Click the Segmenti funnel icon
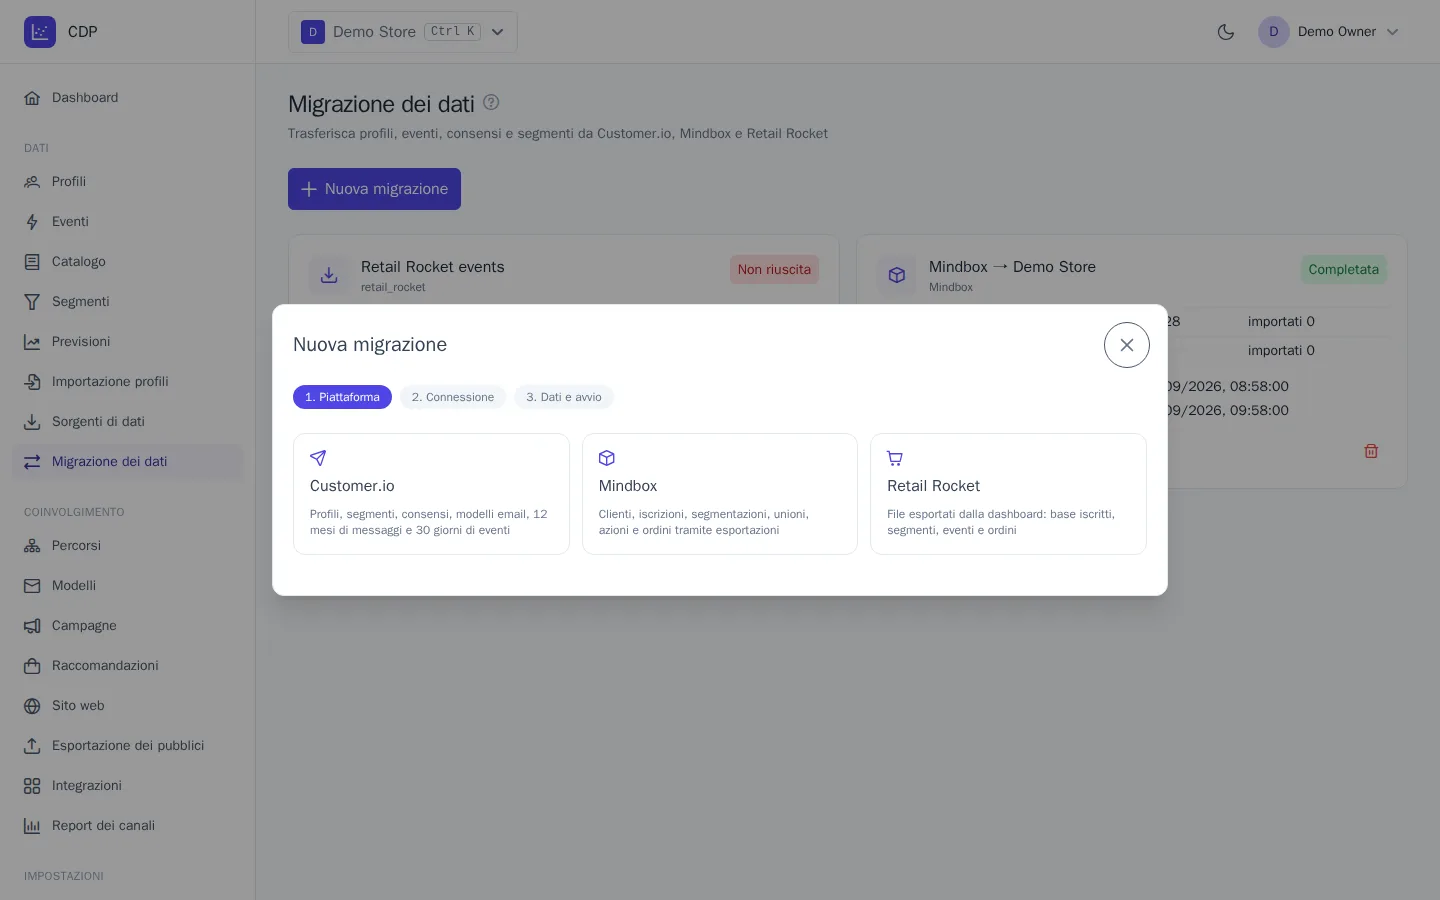1440x900 pixels. click(x=32, y=302)
